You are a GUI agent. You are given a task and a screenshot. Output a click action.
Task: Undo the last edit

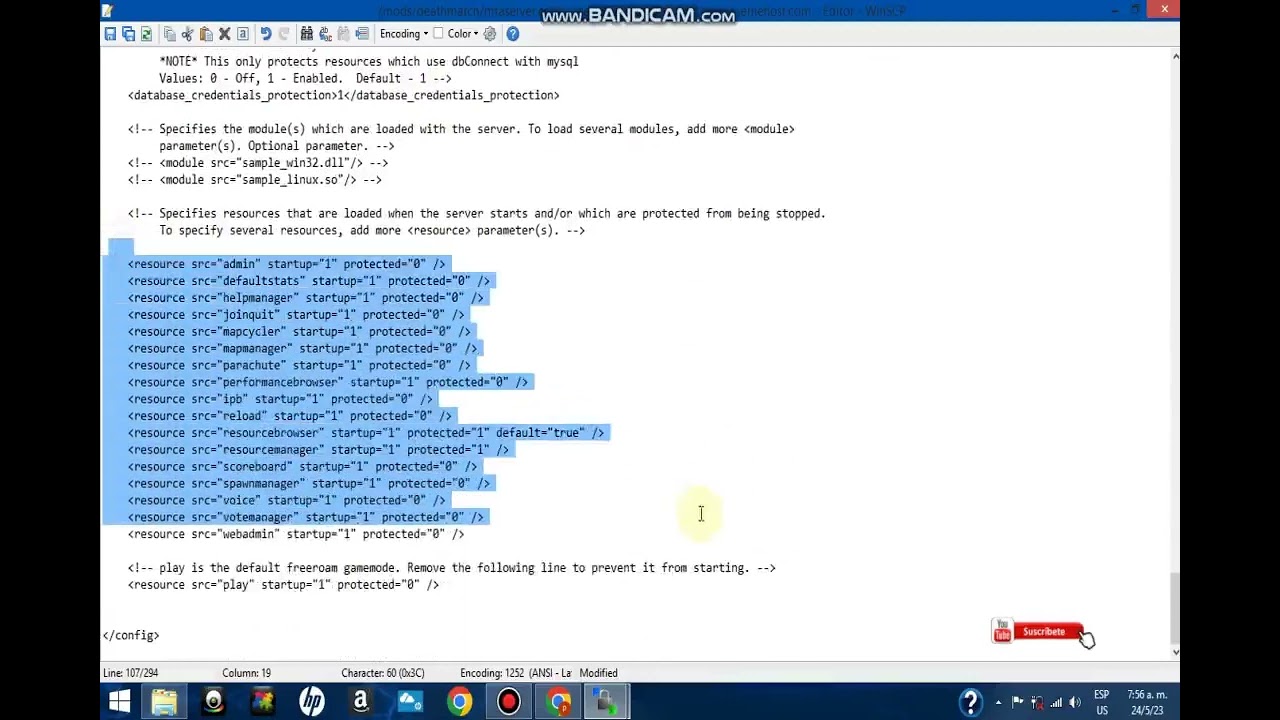[266, 34]
